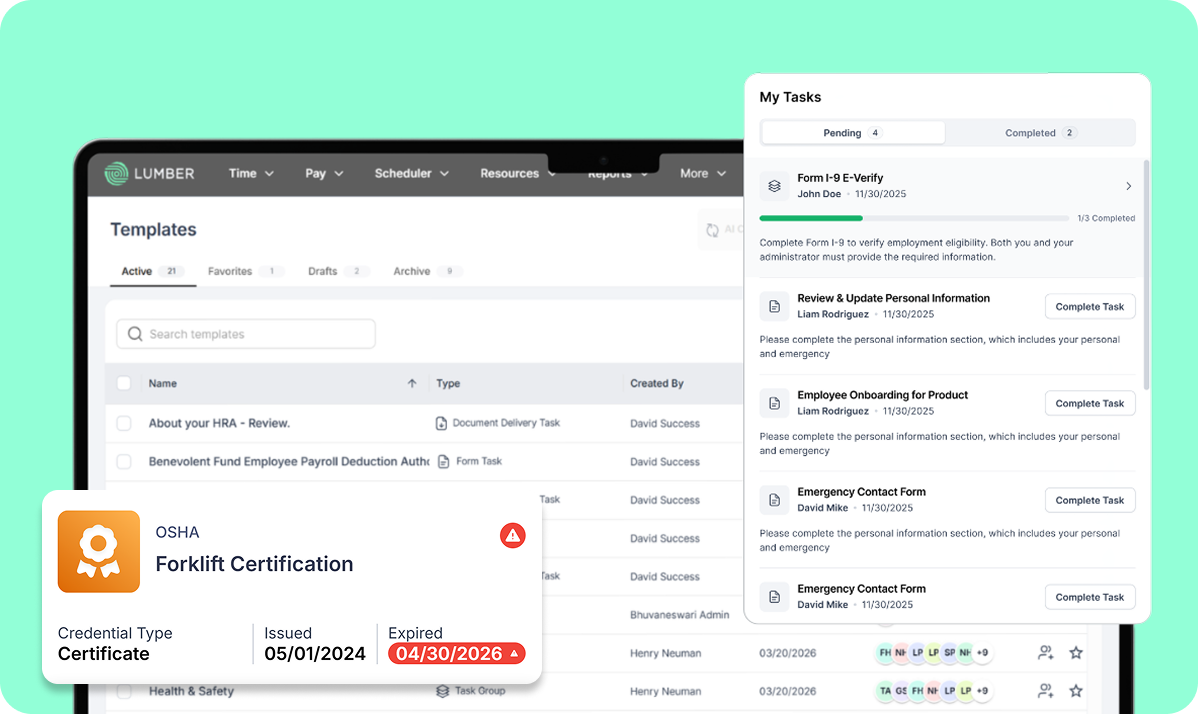Click the expired date 04/30/2026 badge
1198x714 pixels.
pos(456,654)
